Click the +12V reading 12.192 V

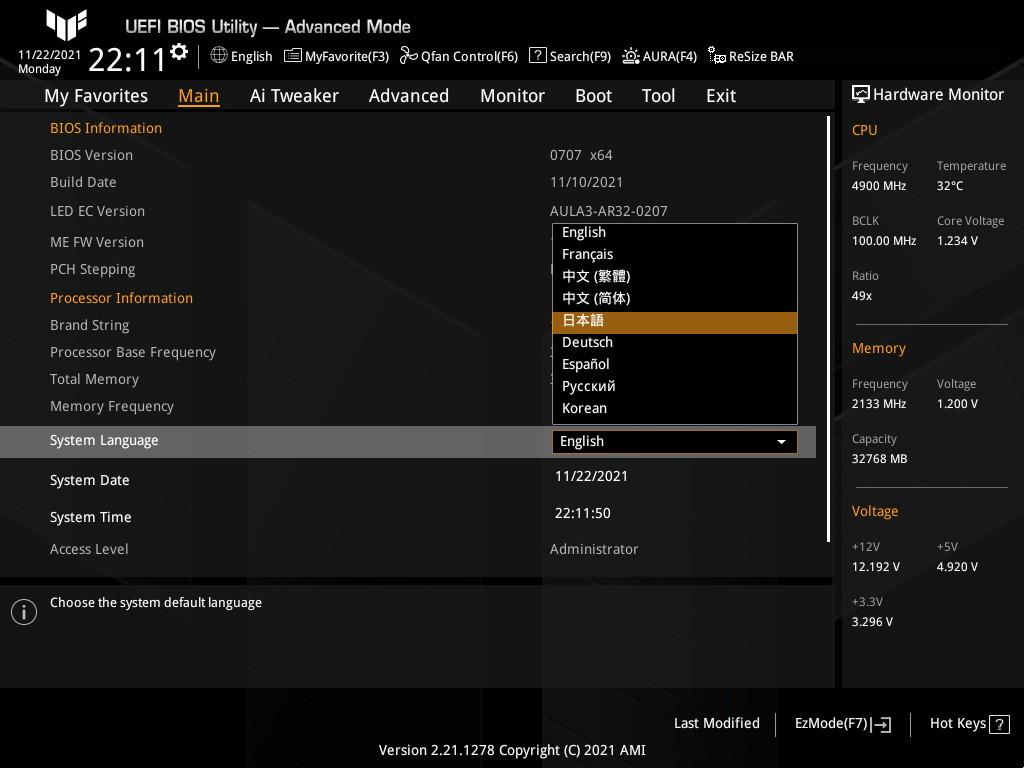(x=876, y=567)
